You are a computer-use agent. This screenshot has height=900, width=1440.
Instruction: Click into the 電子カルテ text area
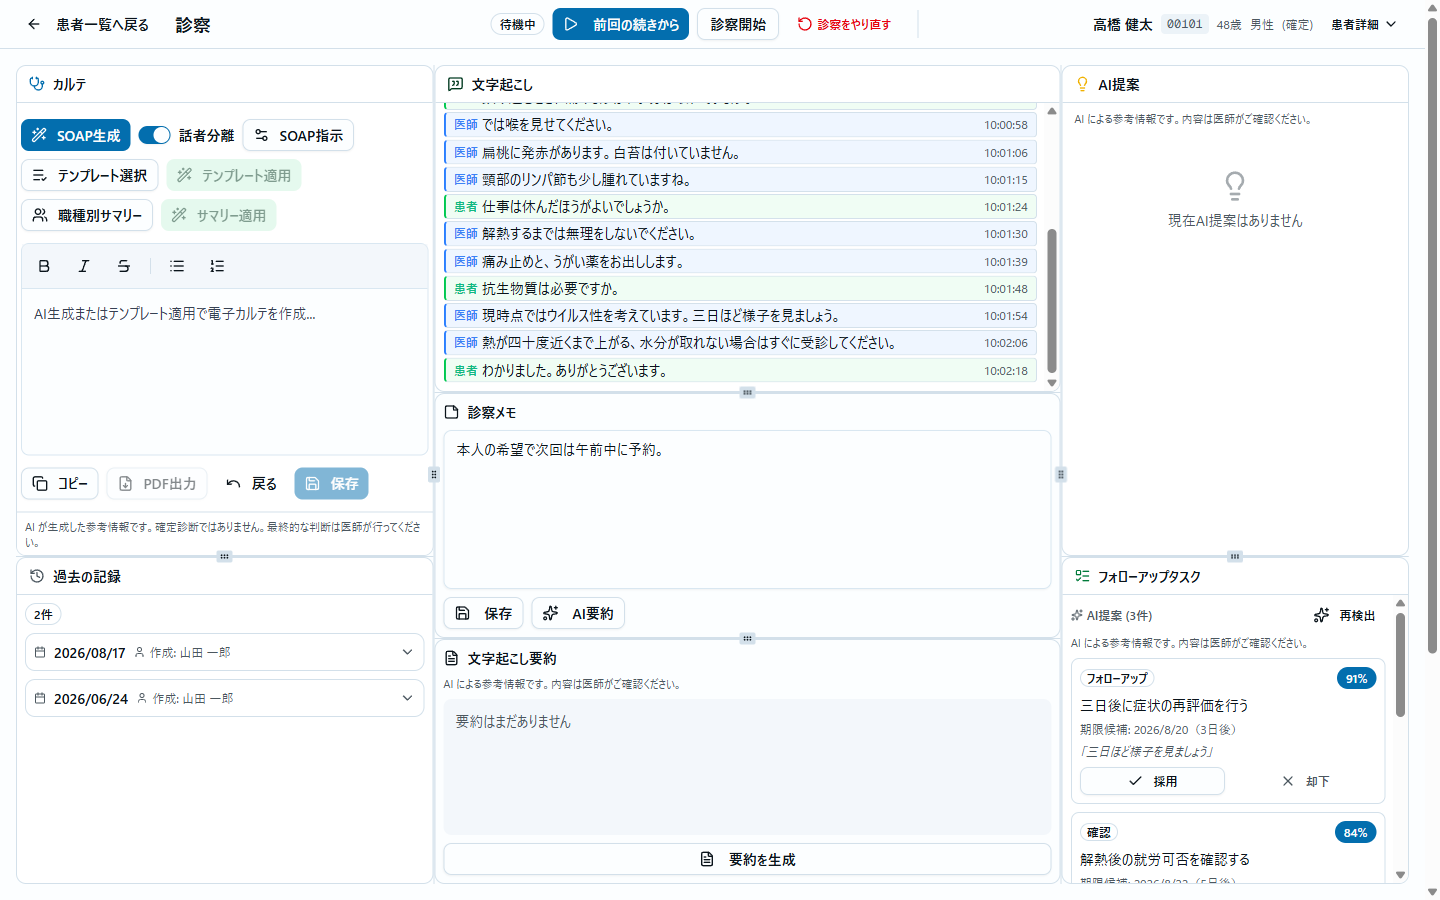[x=225, y=371]
